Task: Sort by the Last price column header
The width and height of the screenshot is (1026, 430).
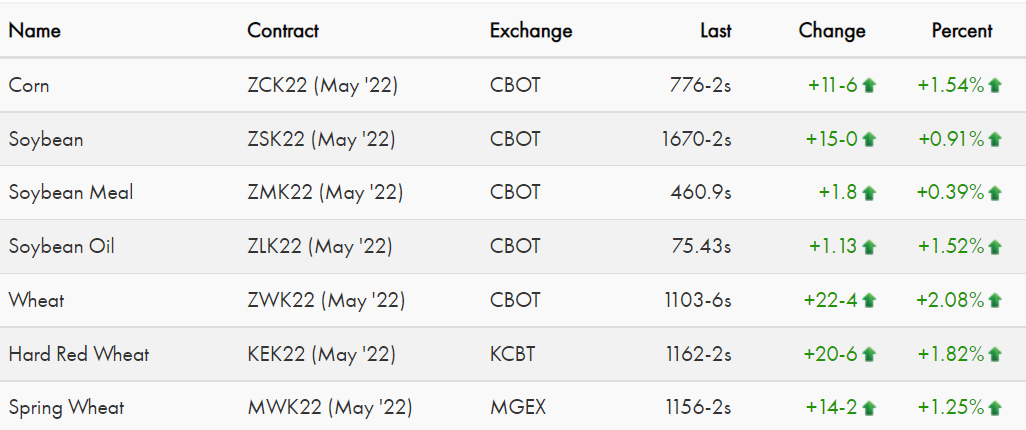Action: (x=716, y=31)
